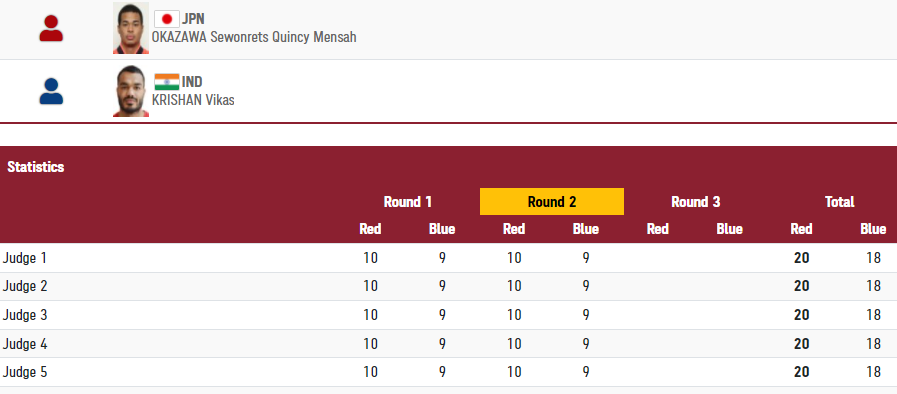This screenshot has width=897, height=394.
Task: Open OKAZAWA's athlete photo
Action: 131,28
